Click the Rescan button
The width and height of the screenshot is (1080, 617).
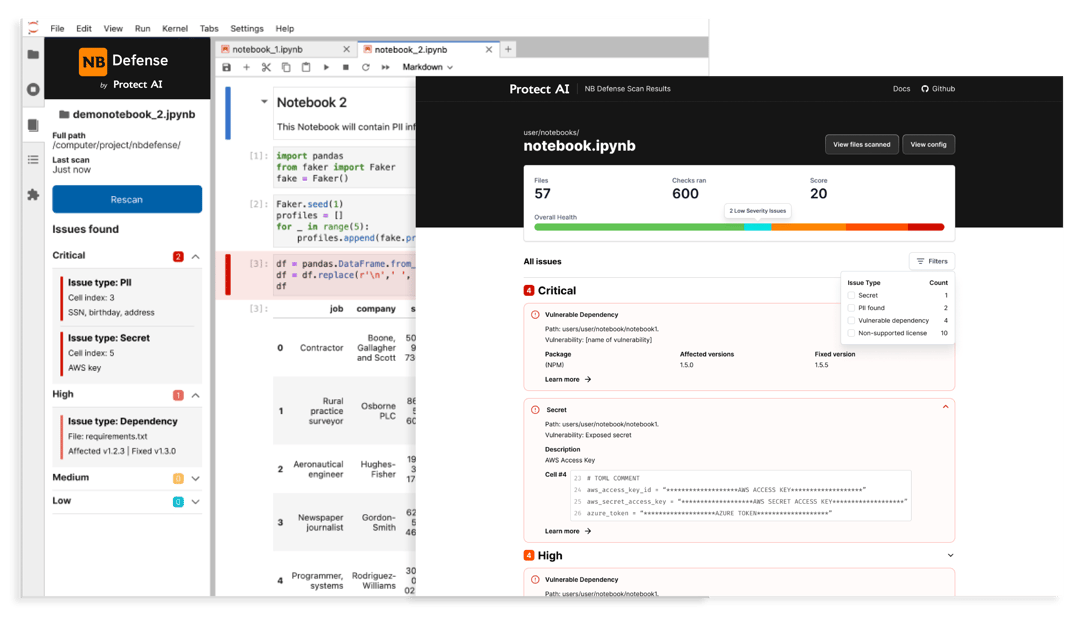127,199
